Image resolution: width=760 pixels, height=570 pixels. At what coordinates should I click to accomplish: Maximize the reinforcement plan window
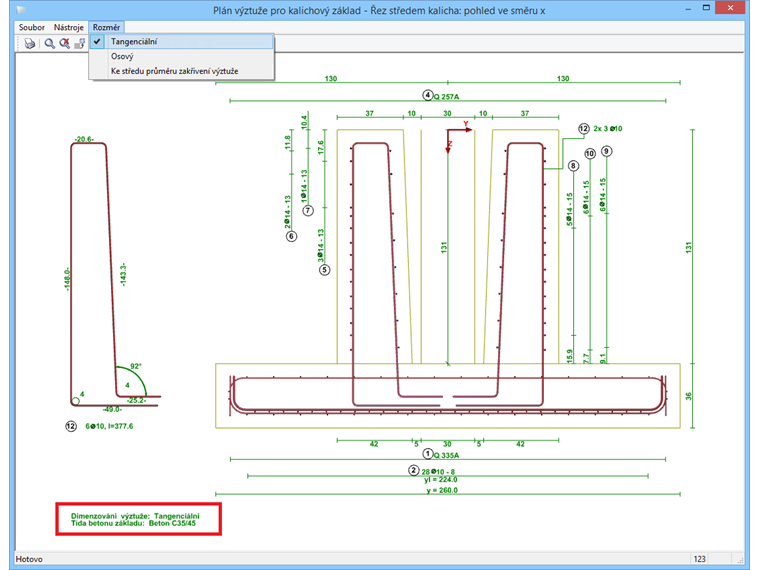[706, 8]
